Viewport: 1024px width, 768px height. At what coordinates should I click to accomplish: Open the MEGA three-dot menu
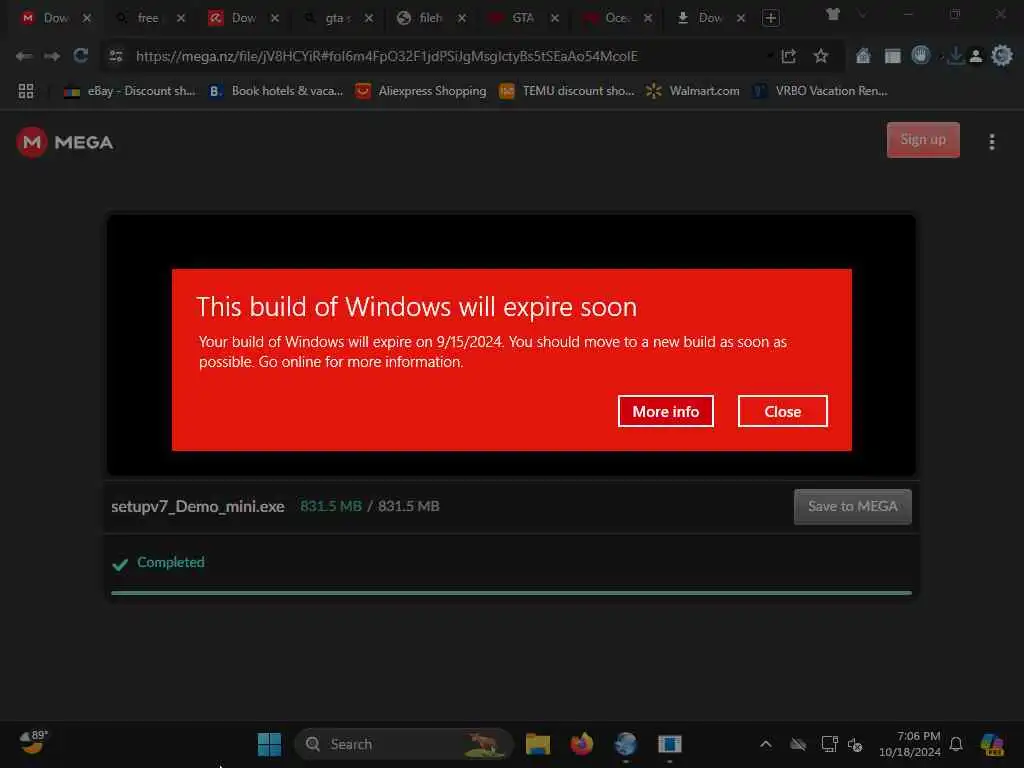(x=991, y=142)
